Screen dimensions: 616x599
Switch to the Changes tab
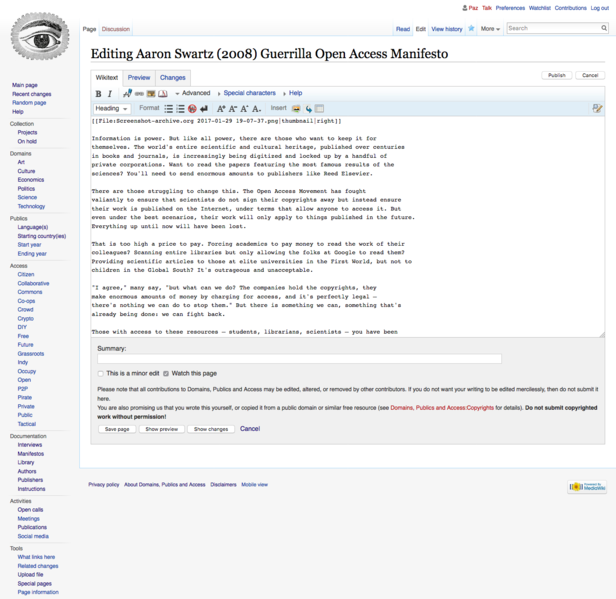pyautogui.click(x=172, y=78)
